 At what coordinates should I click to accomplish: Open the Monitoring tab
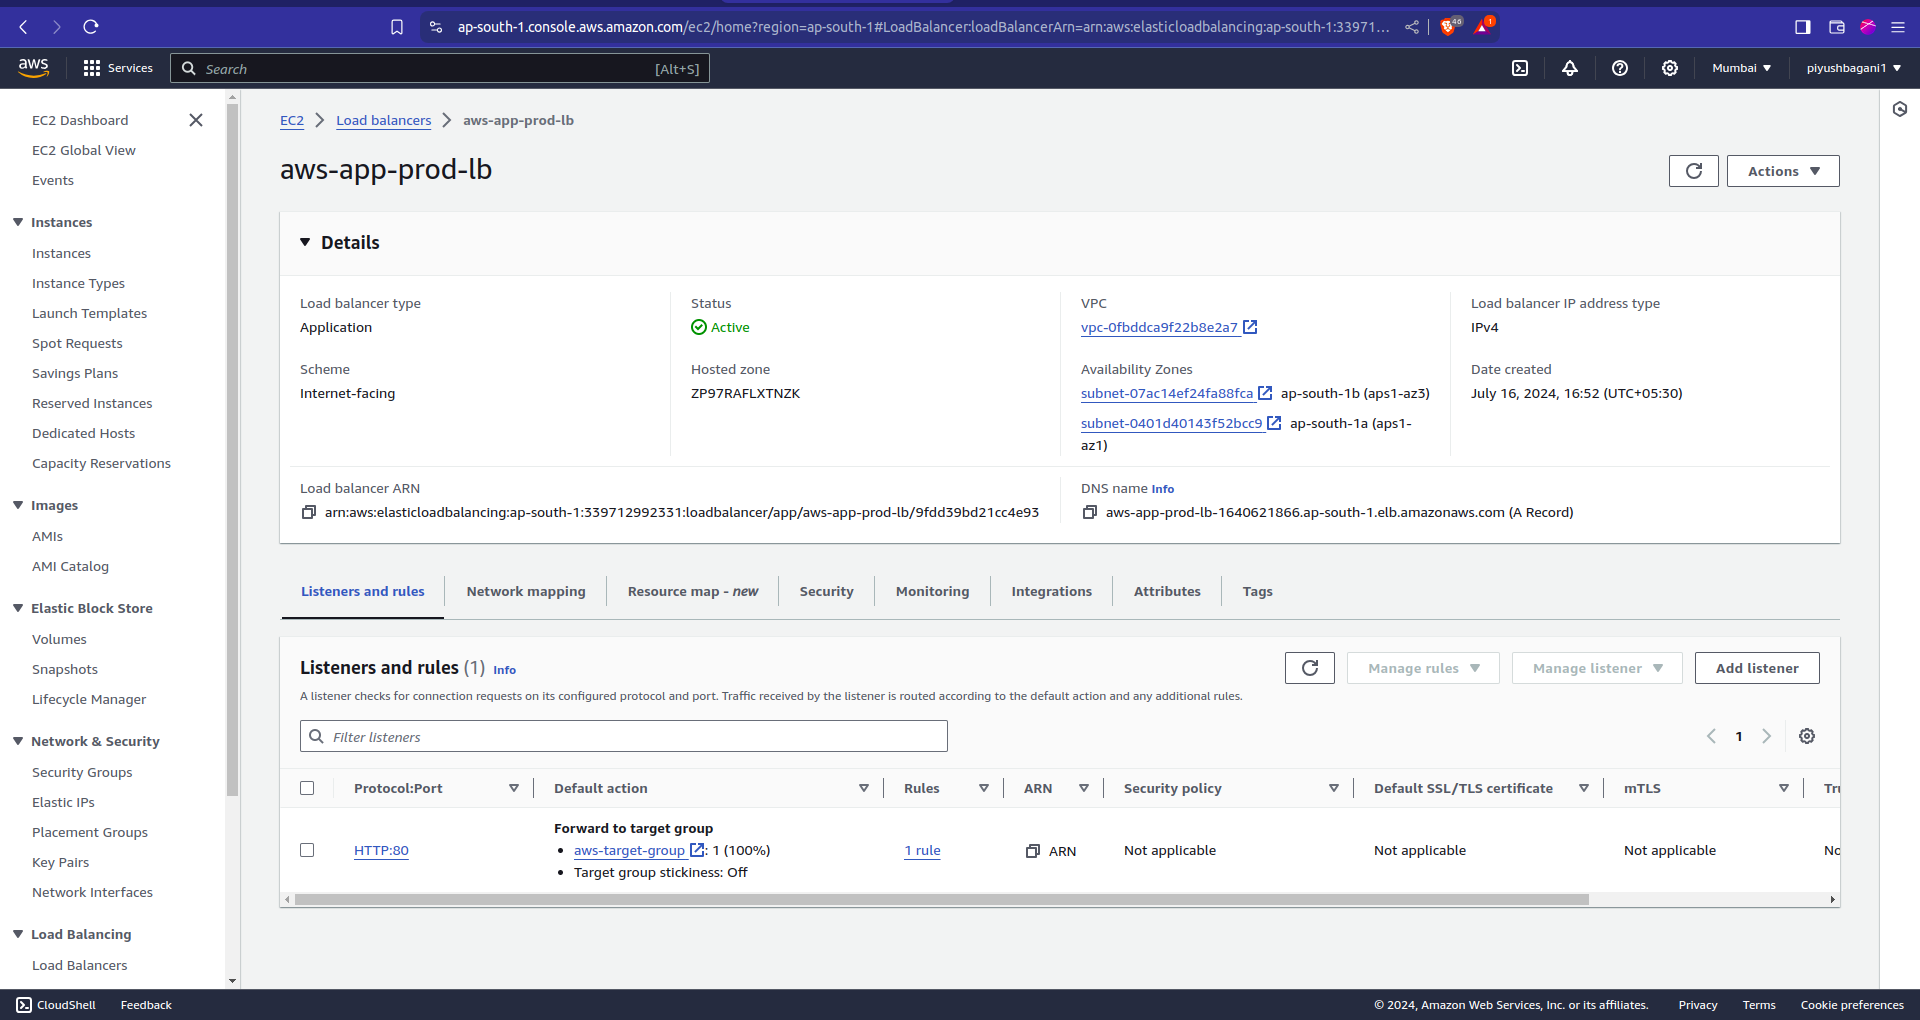click(x=933, y=591)
